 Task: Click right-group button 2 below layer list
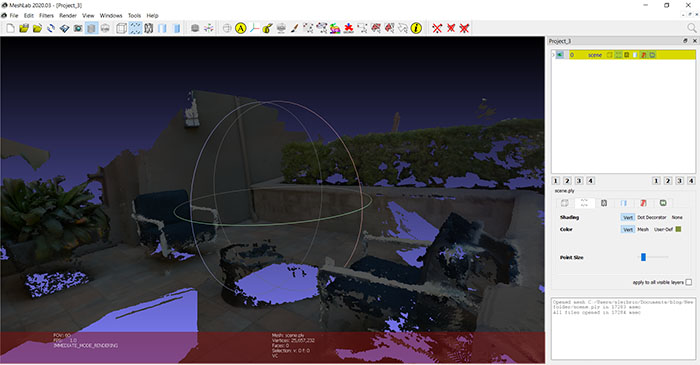pyautogui.click(x=668, y=181)
